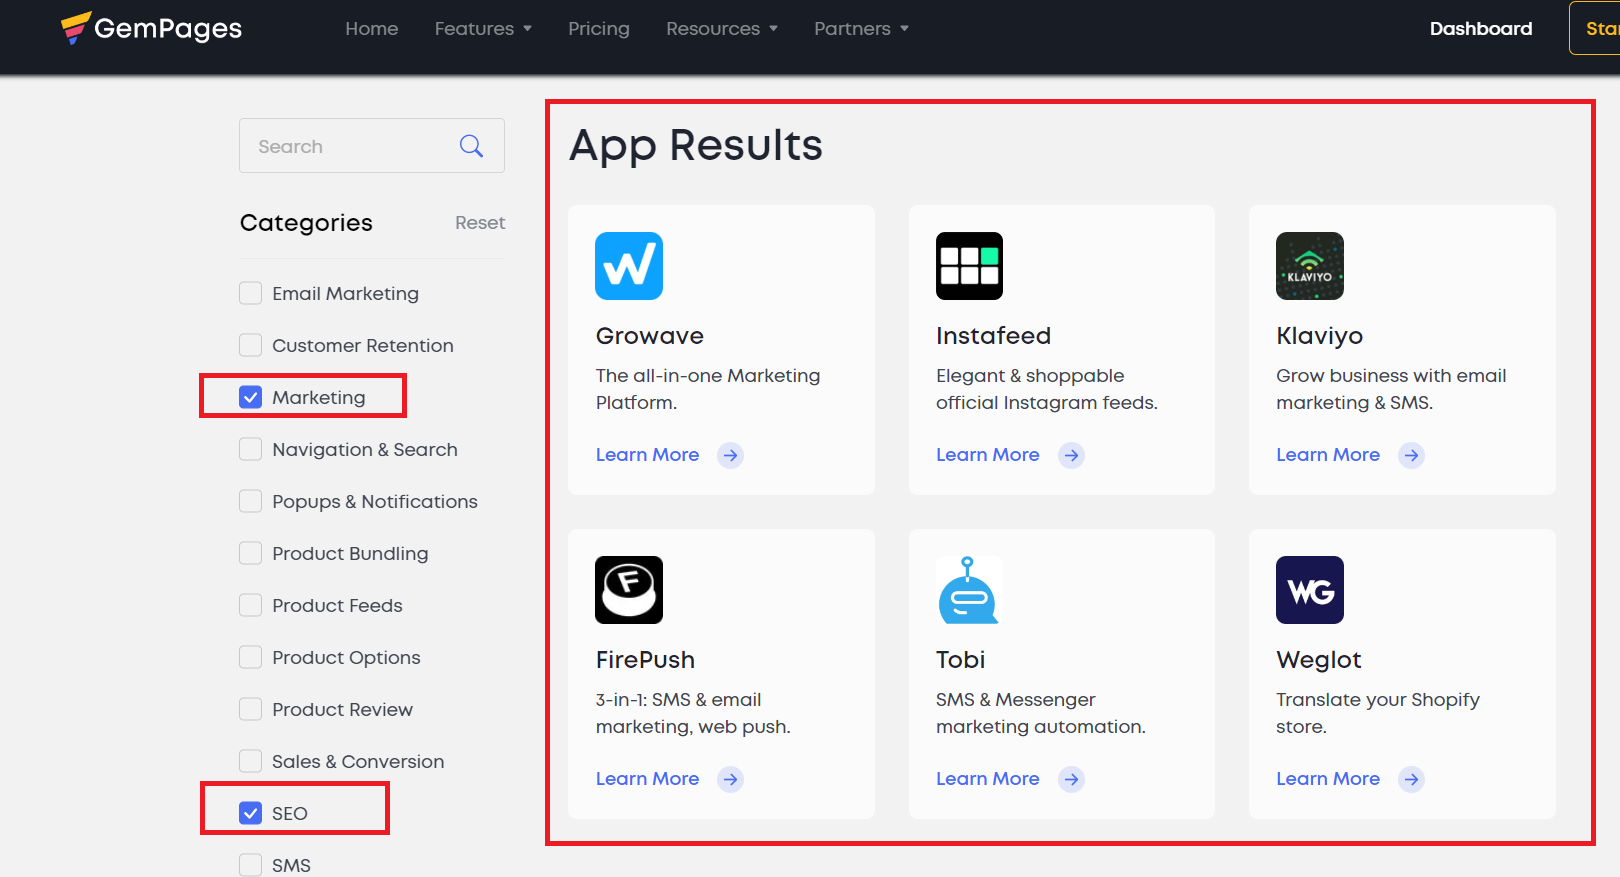
Task: Go to the Home page
Action: (x=372, y=29)
